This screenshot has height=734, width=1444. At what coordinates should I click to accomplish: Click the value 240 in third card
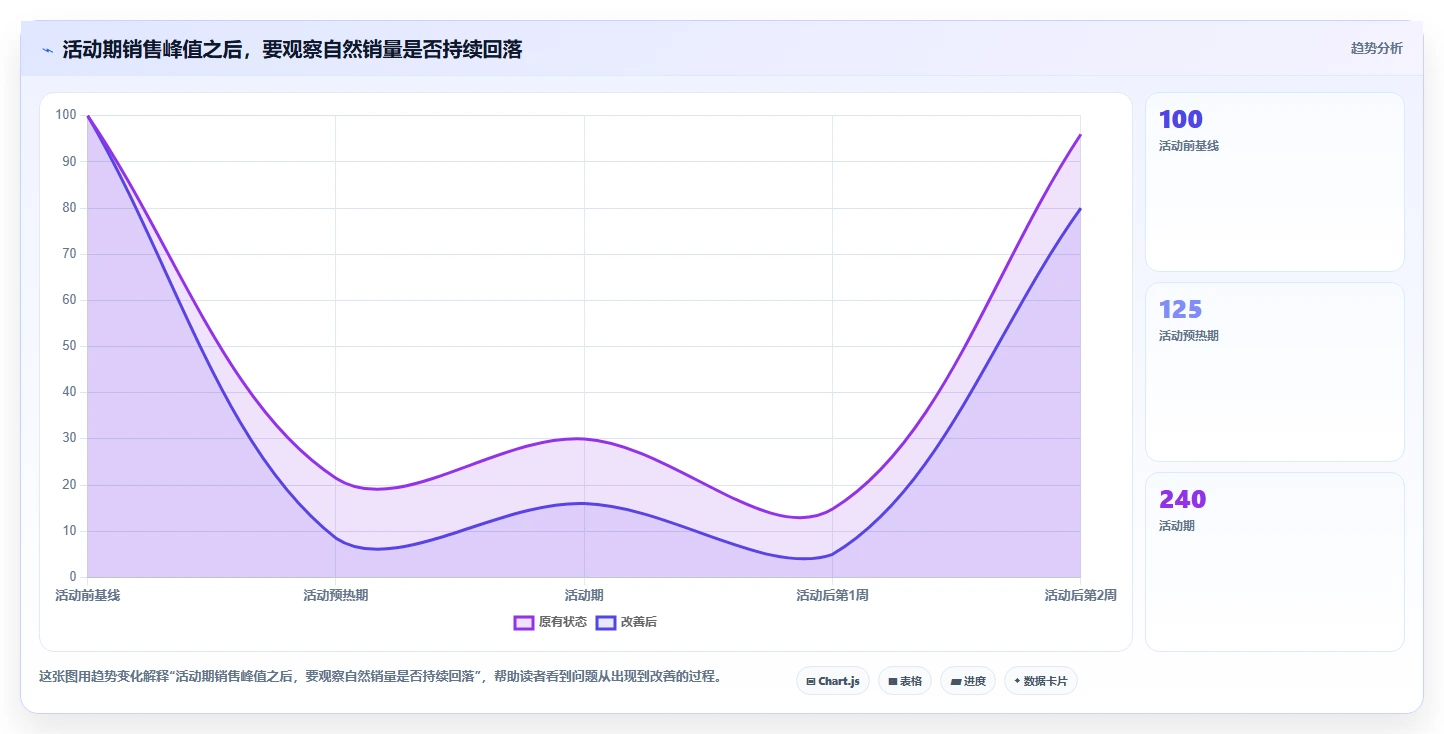(x=1183, y=499)
